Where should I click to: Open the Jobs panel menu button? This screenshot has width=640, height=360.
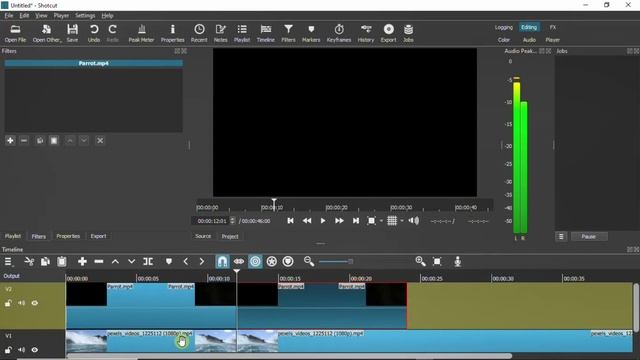(561, 237)
